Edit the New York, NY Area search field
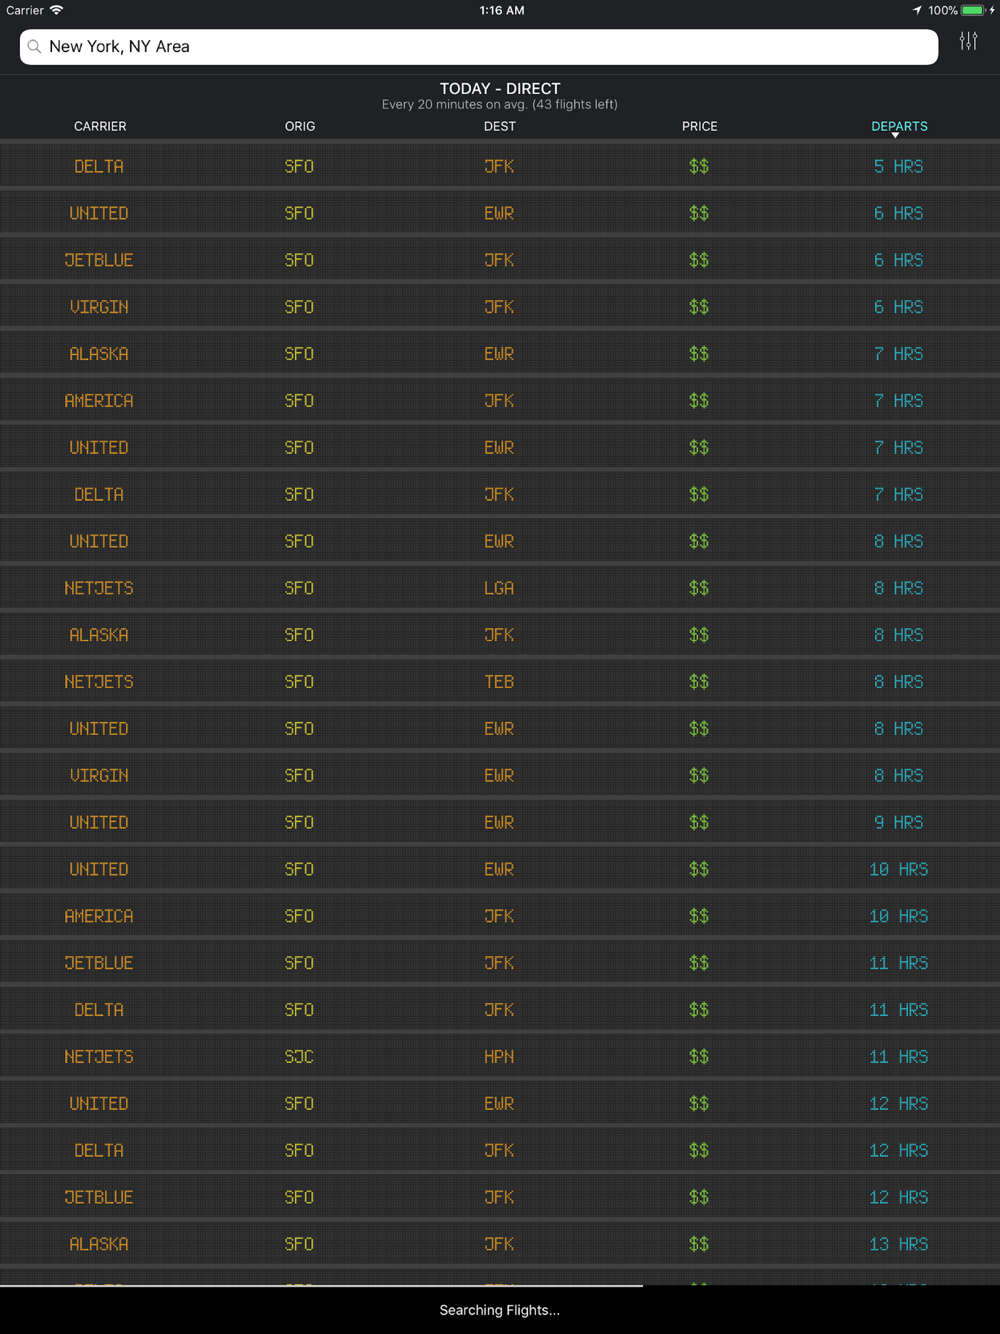The height and width of the screenshot is (1334, 1000). [479, 47]
